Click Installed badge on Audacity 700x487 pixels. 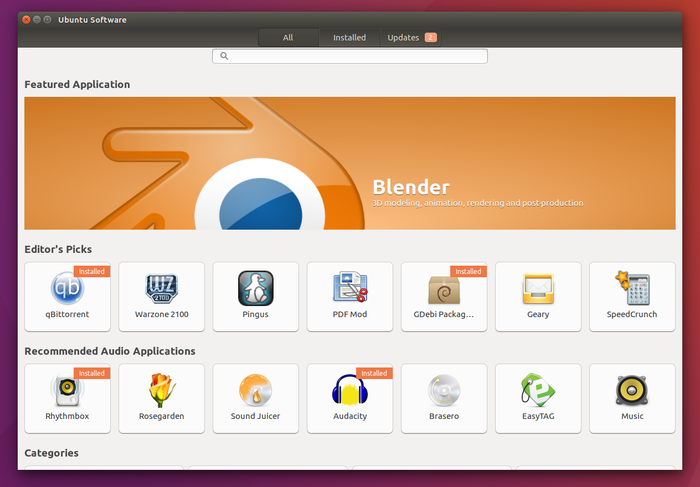pyautogui.click(x=374, y=373)
